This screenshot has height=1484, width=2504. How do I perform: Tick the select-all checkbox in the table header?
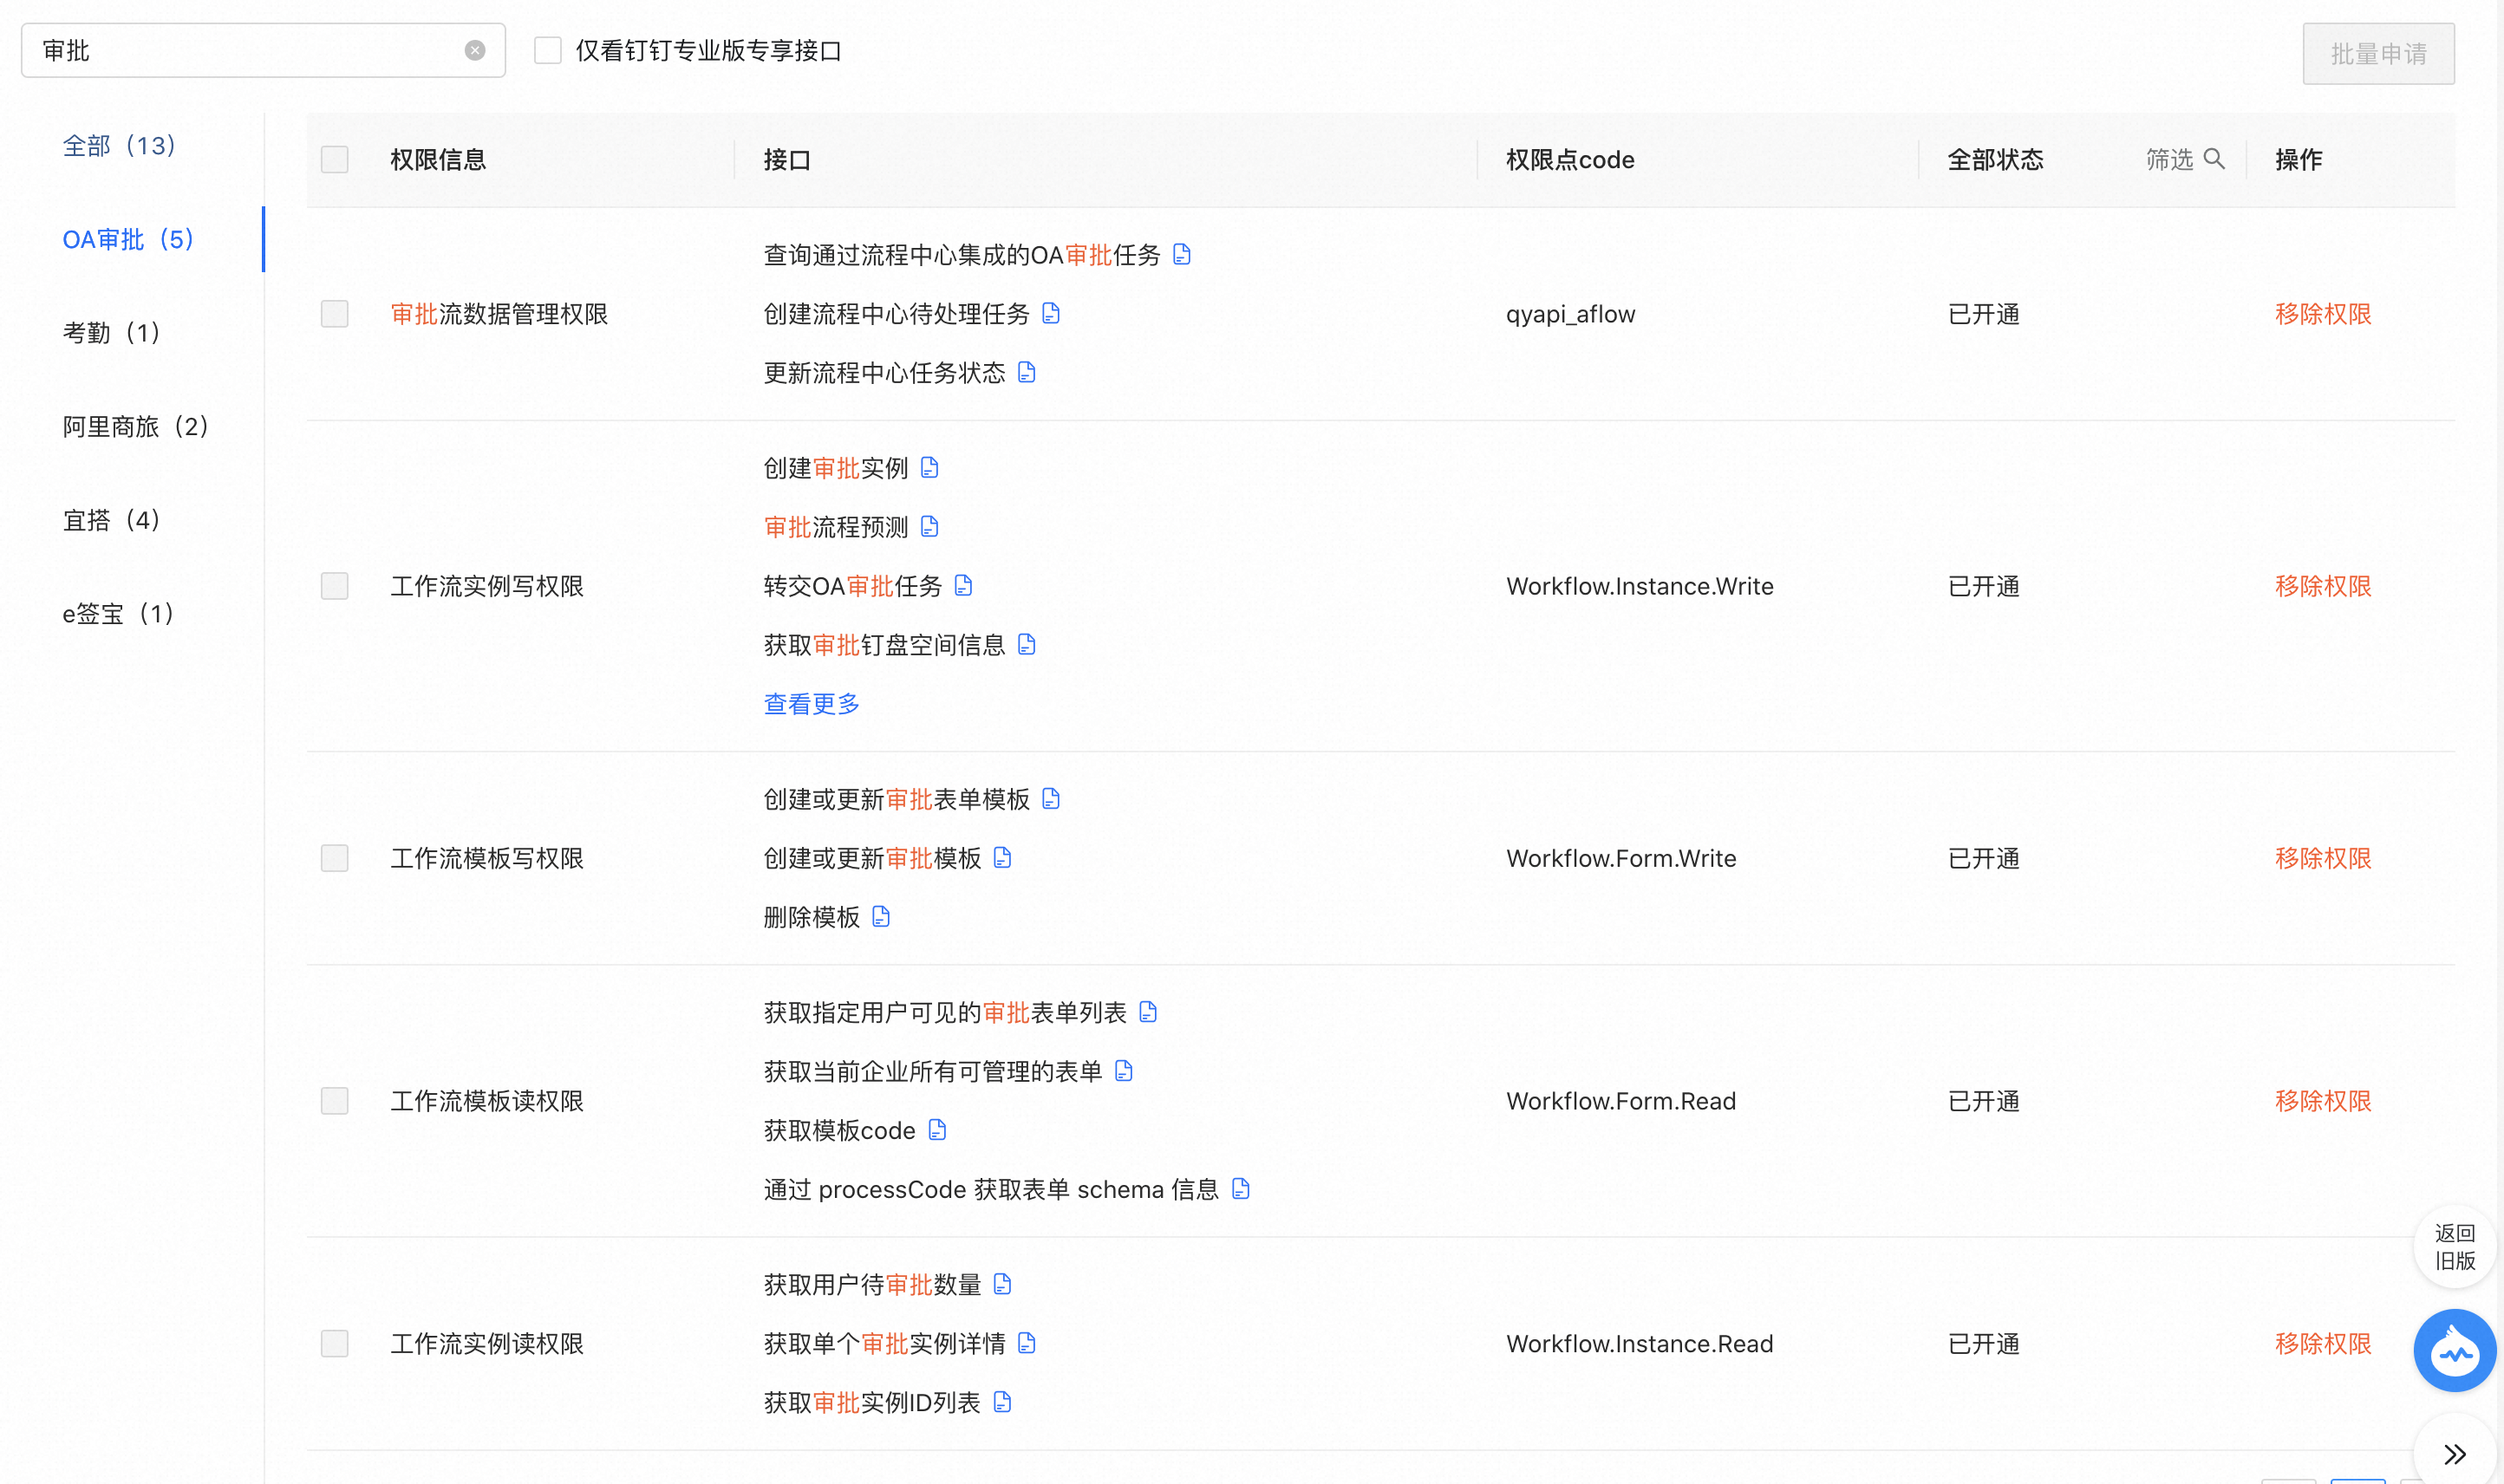click(x=335, y=160)
